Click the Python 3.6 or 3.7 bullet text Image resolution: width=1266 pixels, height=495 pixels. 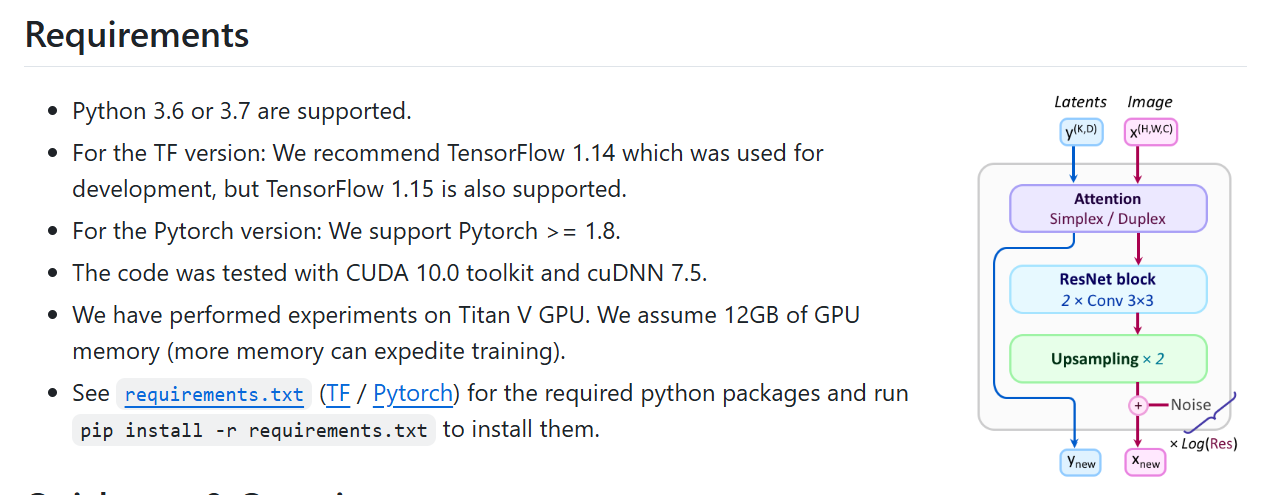click(242, 111)
